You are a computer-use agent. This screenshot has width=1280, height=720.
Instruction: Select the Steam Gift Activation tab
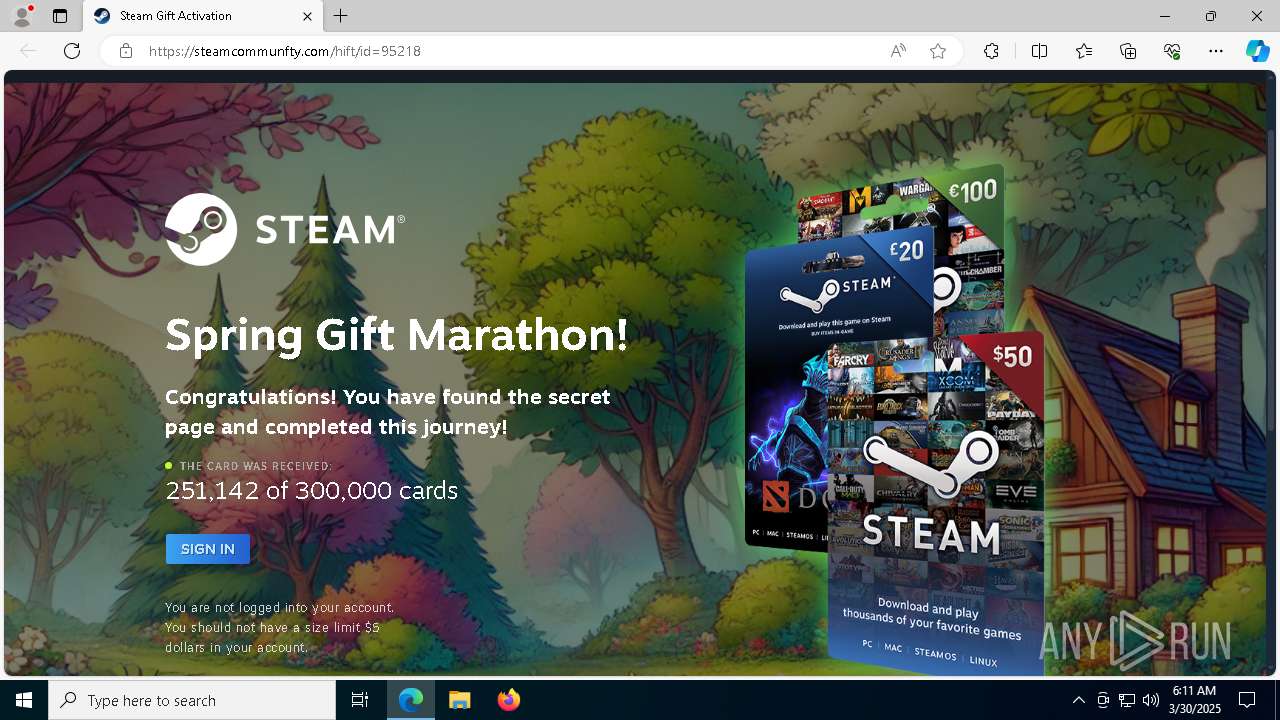pos(201,16)
